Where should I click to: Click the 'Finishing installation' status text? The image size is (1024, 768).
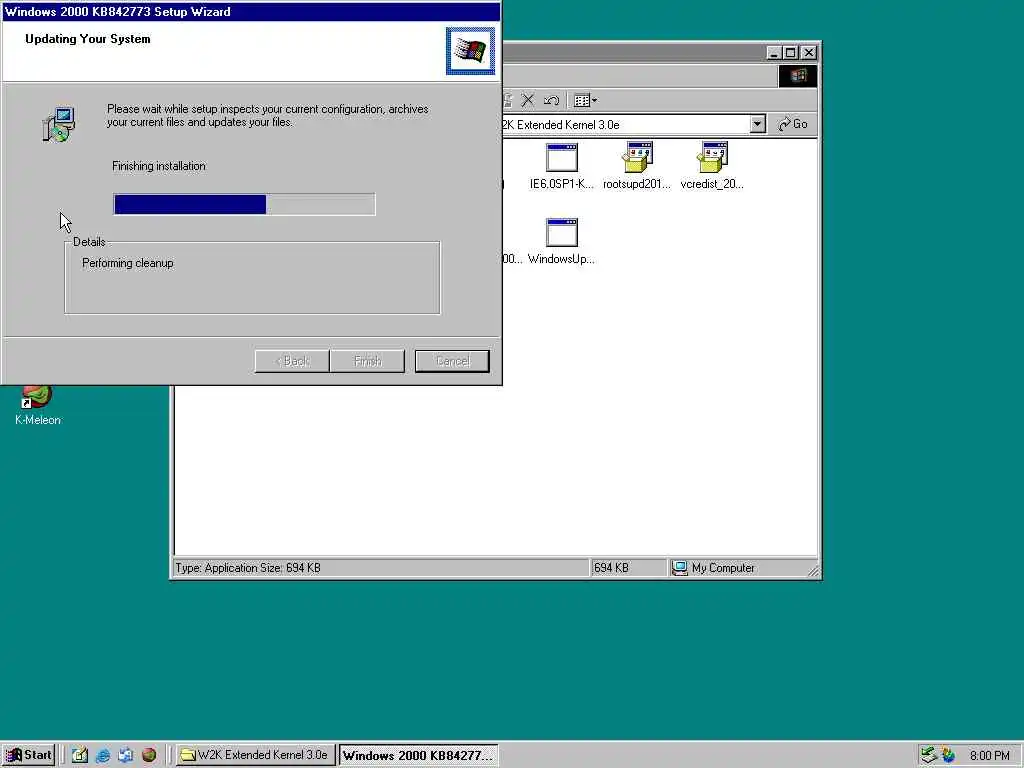(159, 166)
